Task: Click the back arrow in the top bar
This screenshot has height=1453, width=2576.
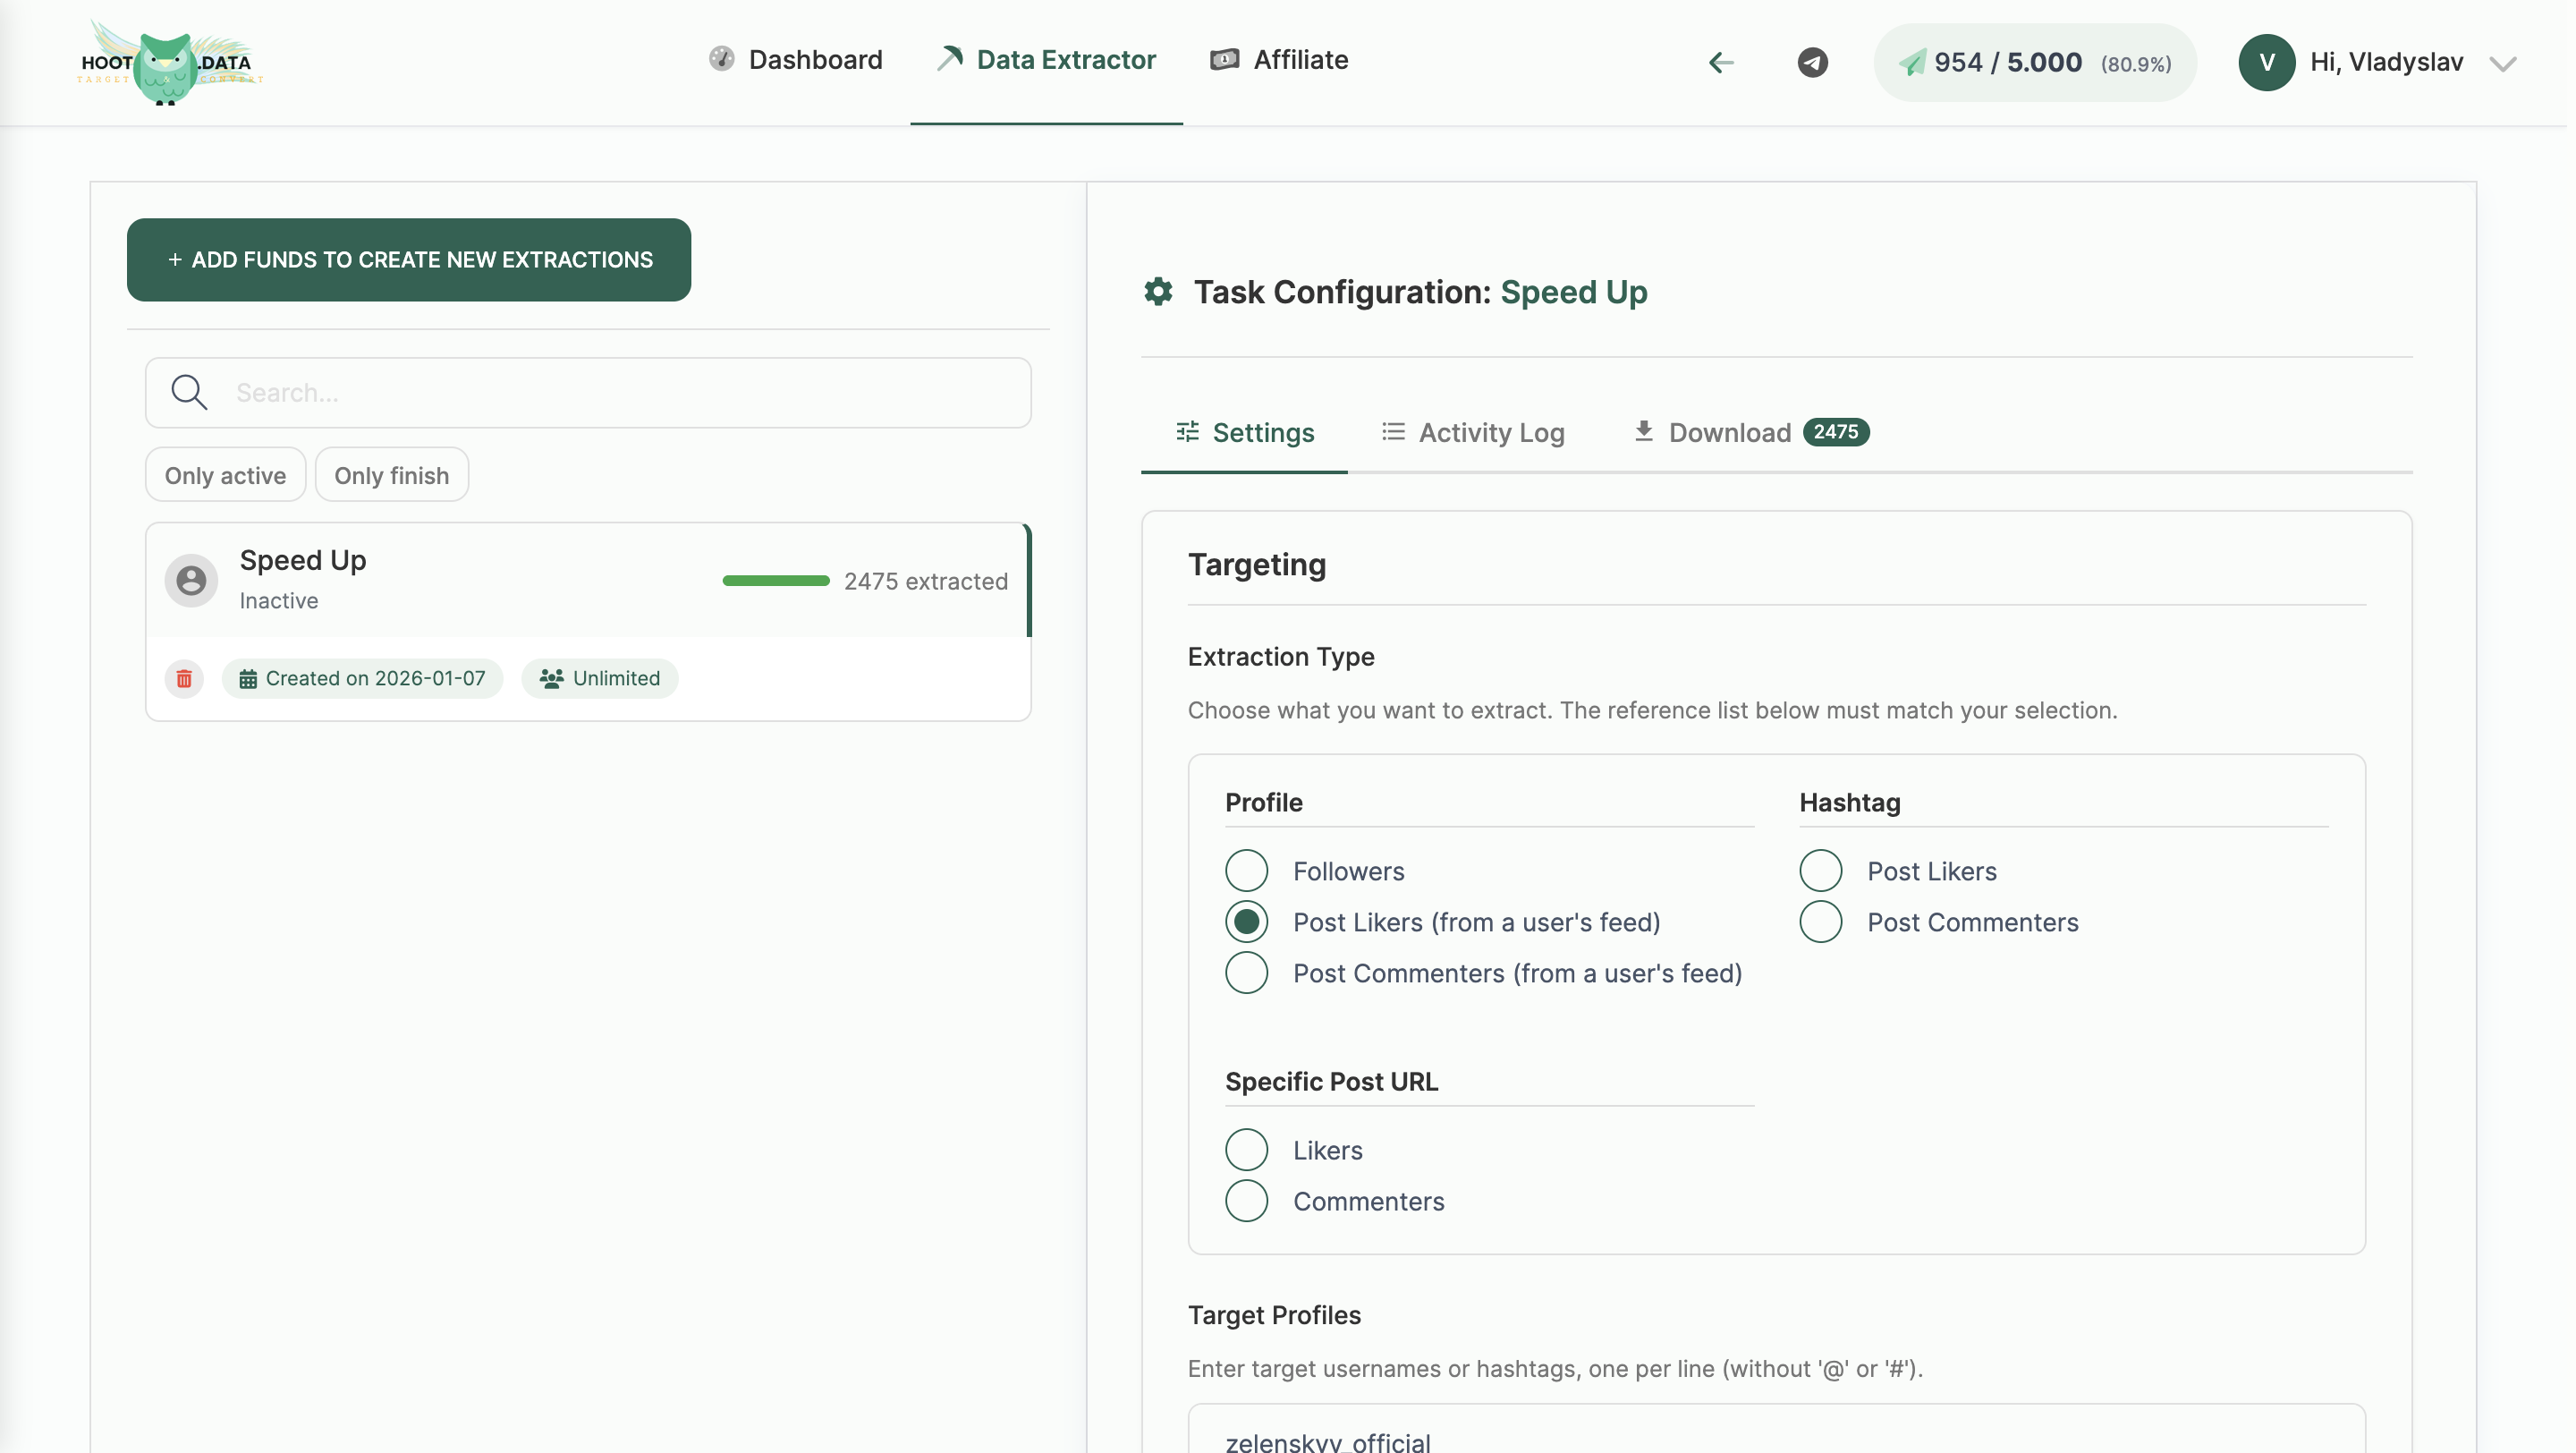Action: tap(1720, 62)
